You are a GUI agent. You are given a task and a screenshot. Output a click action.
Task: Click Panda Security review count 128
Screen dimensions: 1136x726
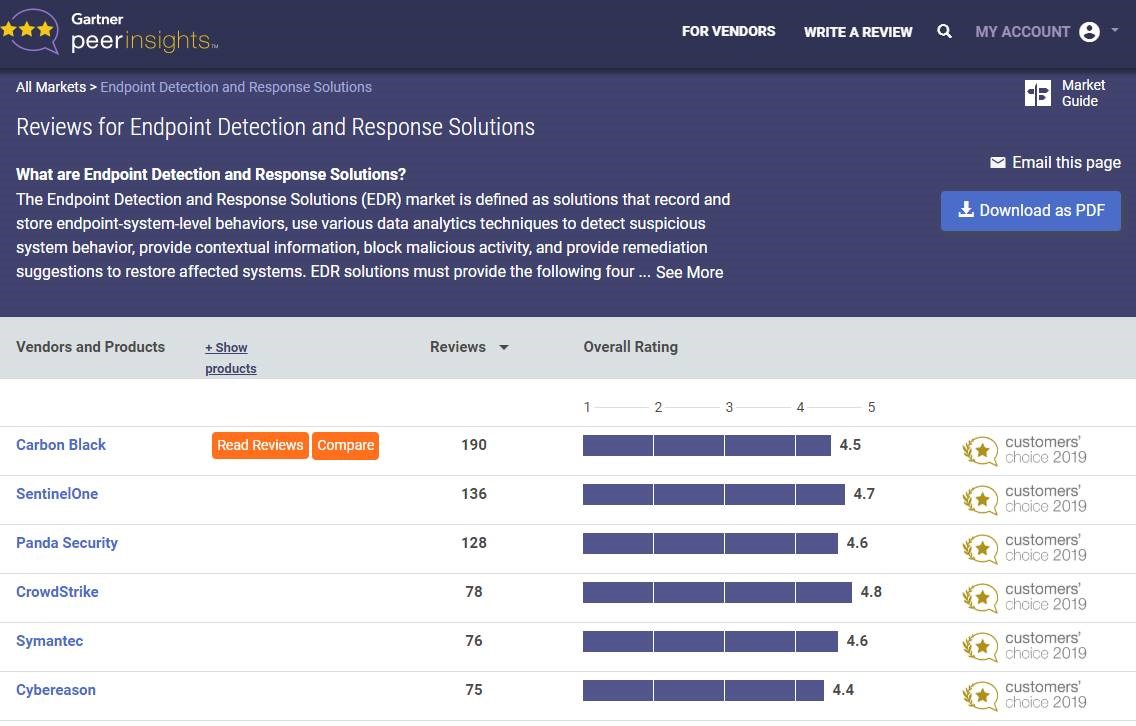tap(474, 543)
